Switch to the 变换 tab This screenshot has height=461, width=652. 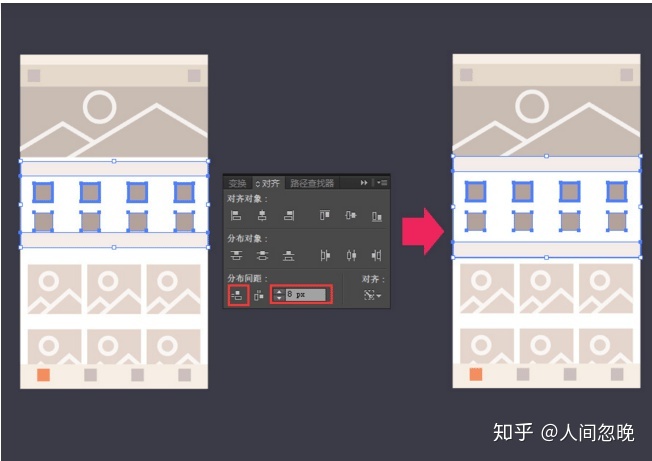[237, 183]
